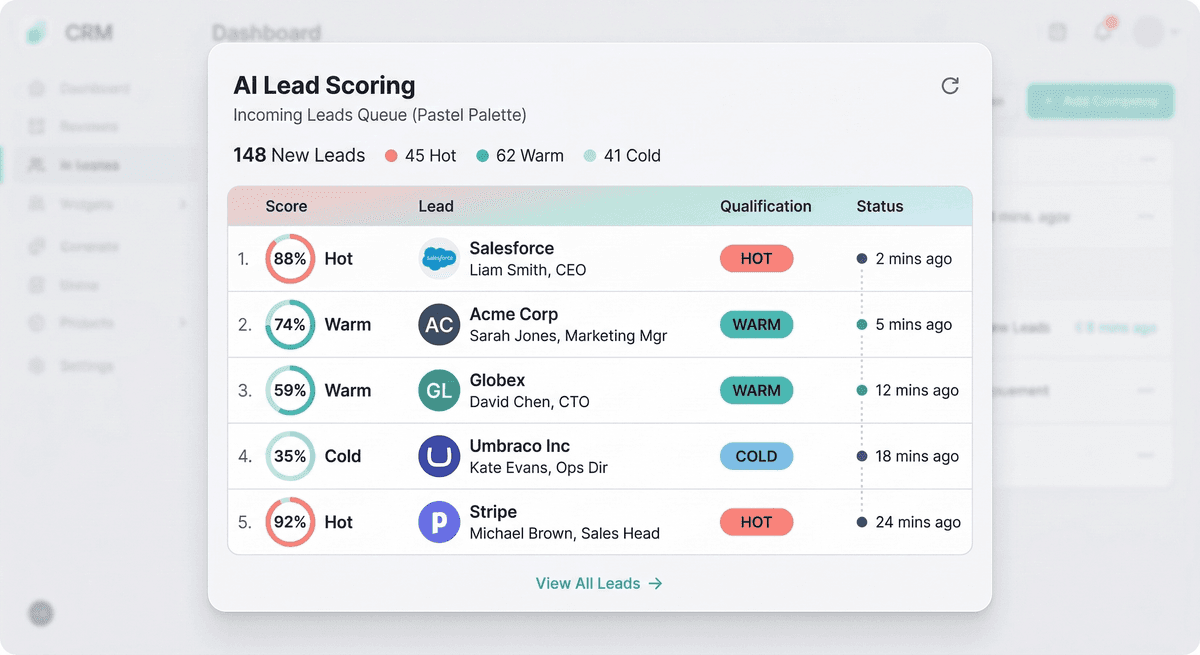The image size is (1200, 655).
Task: Open the profile avatar dropdown
Action: (x=1146, y=31)
